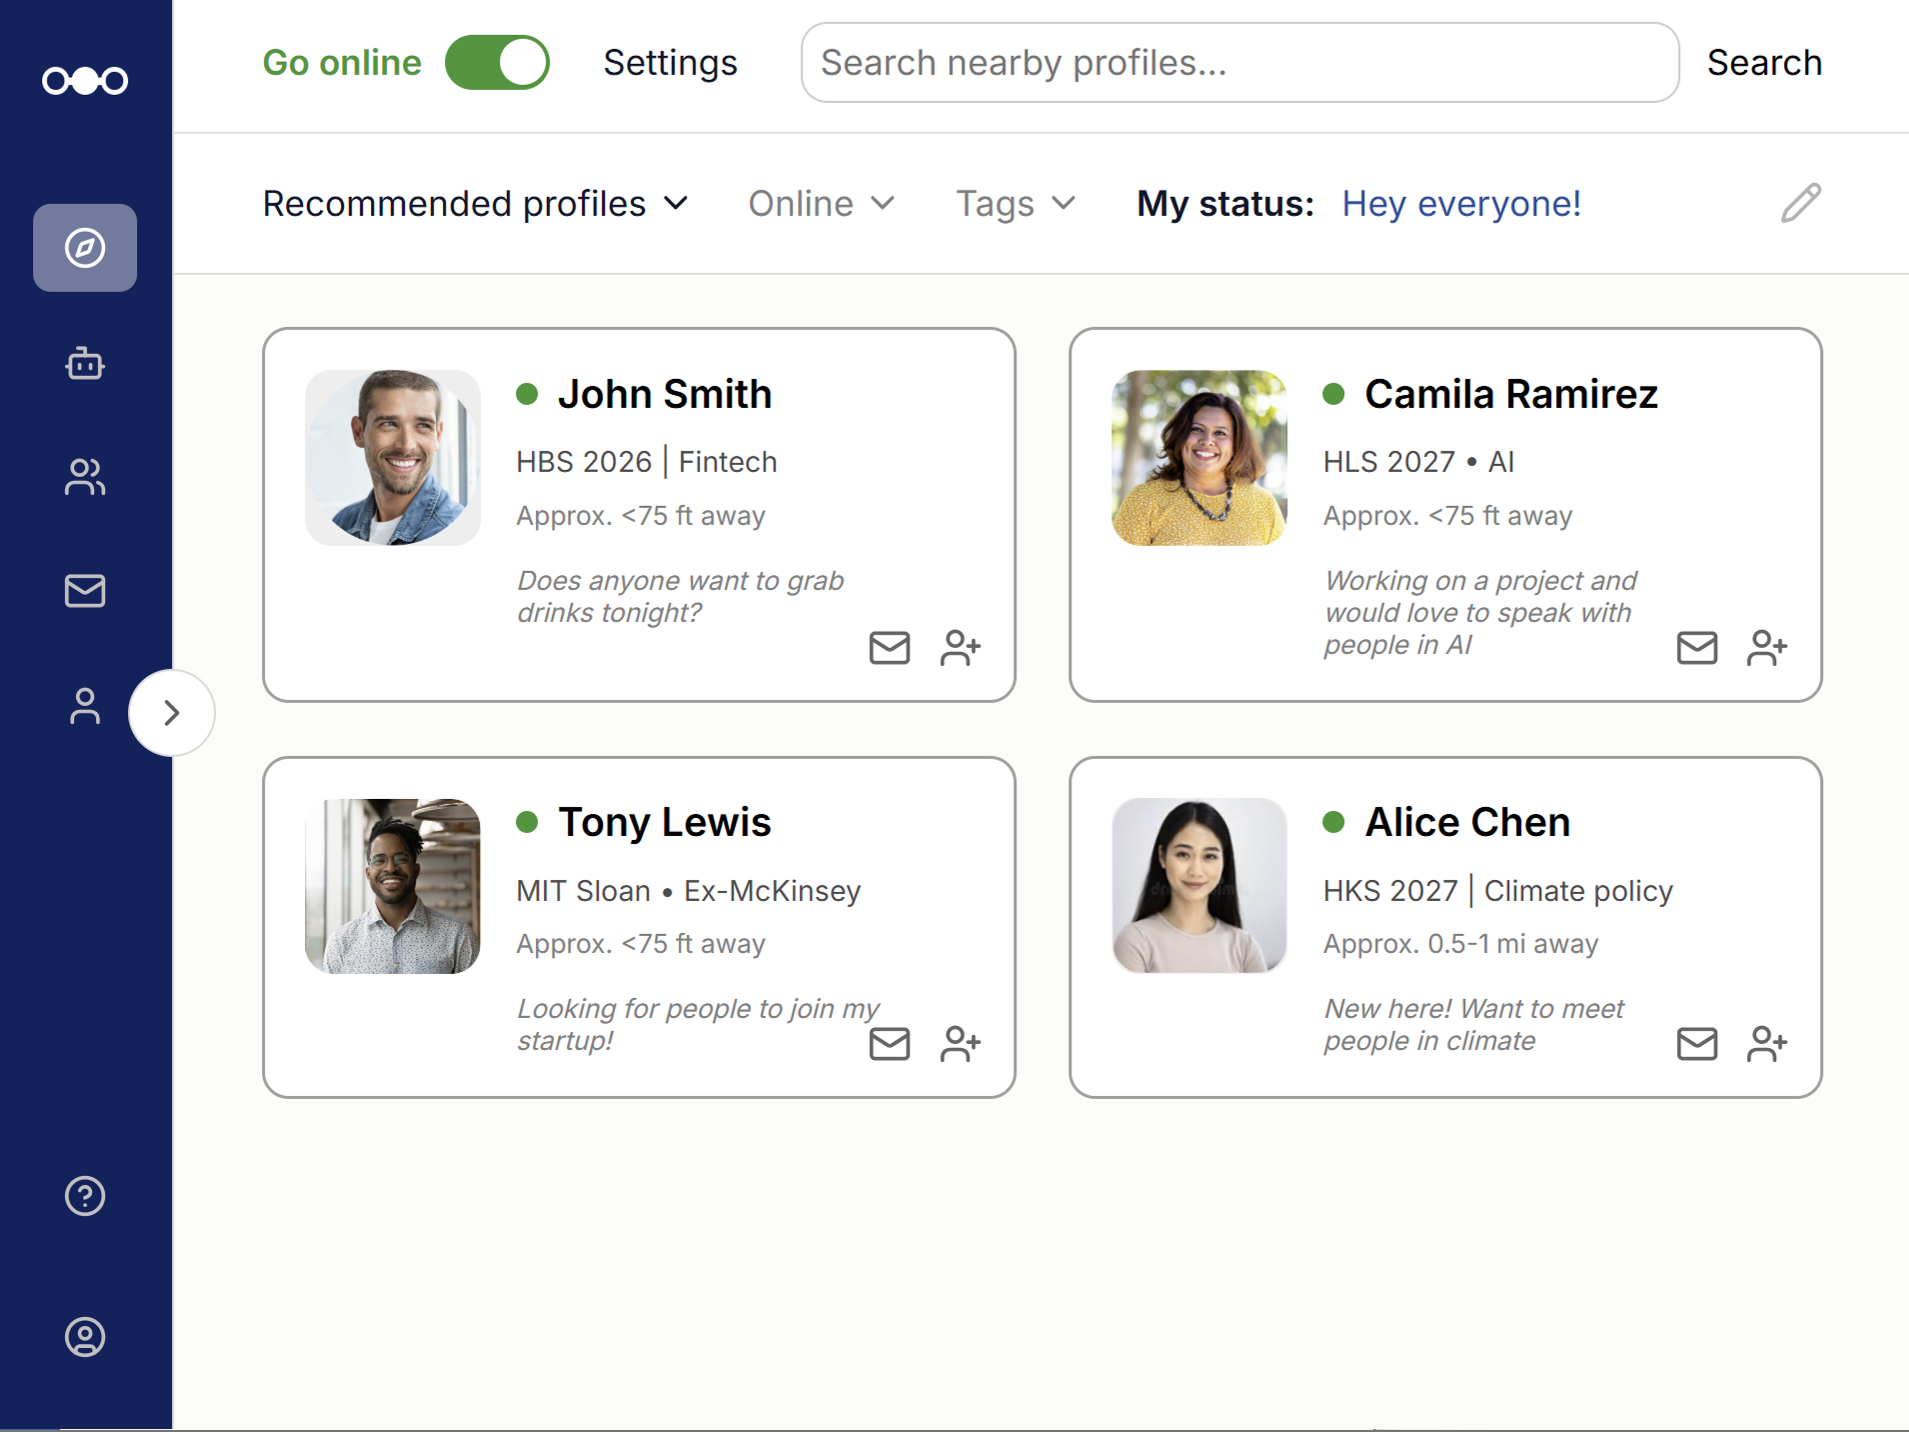Screen dimensions: 1909x1432
Task: Expand the Recommended profiles dropdown
Action: pyautogui.click(x=476, y=204)
